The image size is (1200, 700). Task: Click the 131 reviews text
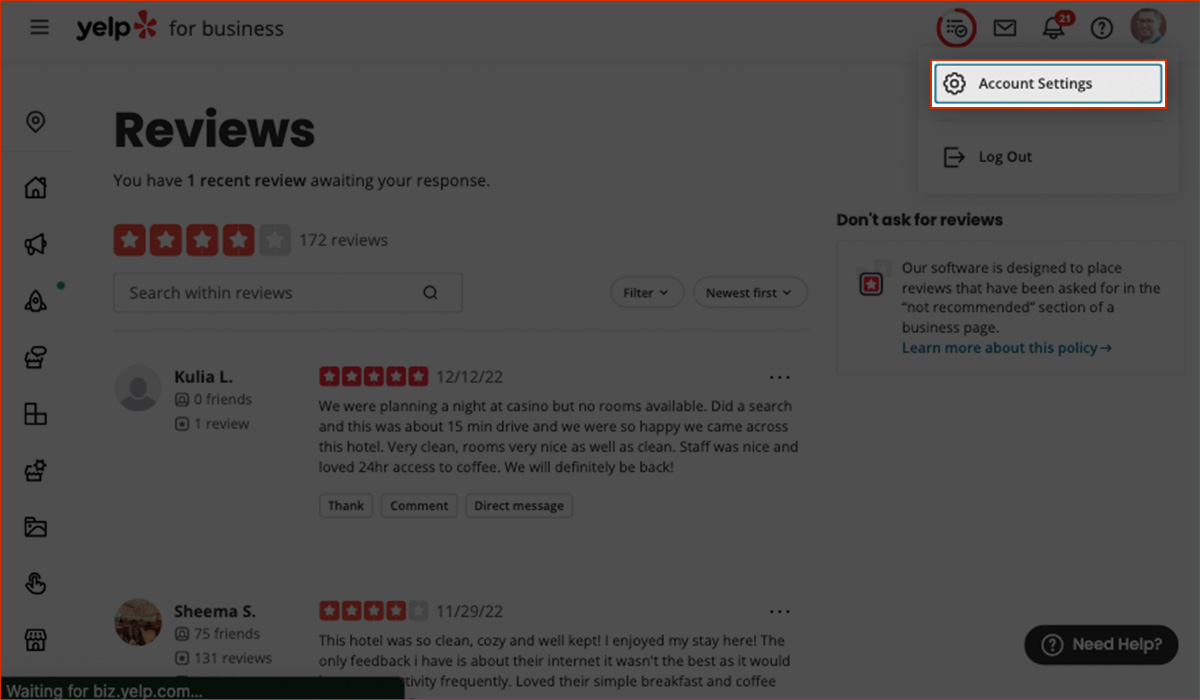[x=233, y=658]
